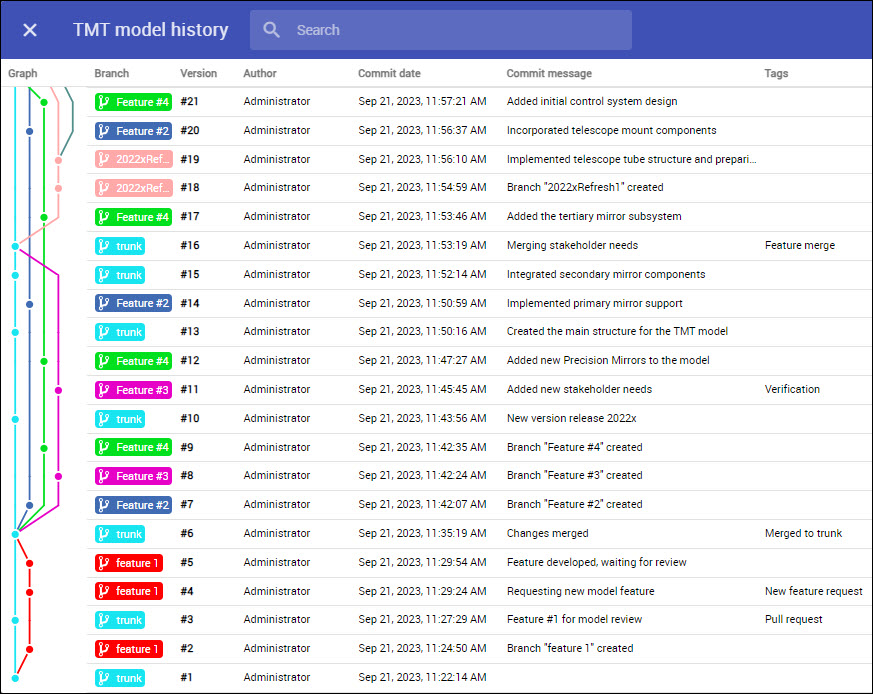873x694 pixels.
Task: Click the Feature #2 branch badge for version #14
Action: (x=133, y=303)
